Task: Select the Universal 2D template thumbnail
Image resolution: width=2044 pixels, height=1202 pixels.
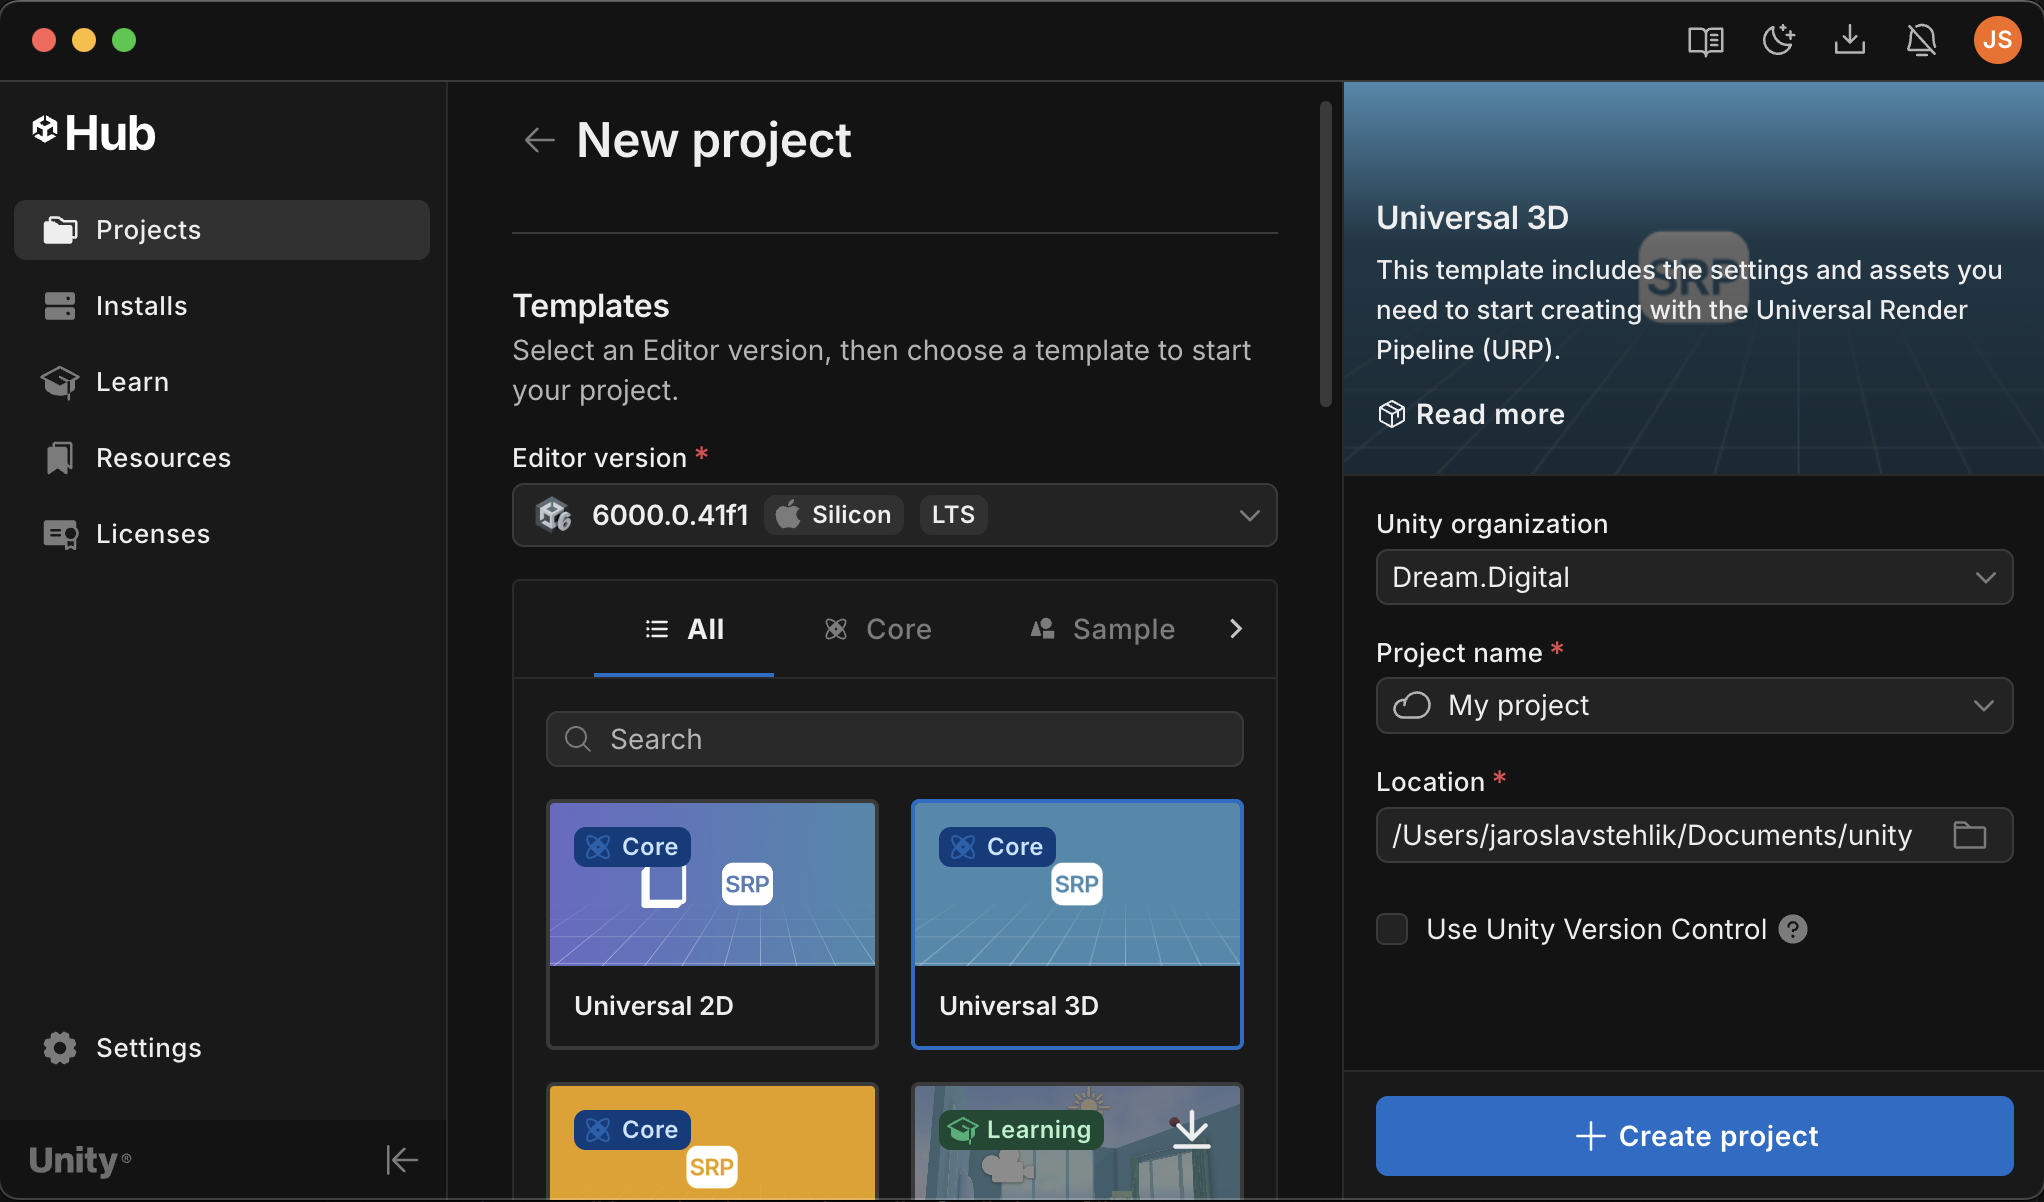Action: pyautogui.click(x=712, y=884)
